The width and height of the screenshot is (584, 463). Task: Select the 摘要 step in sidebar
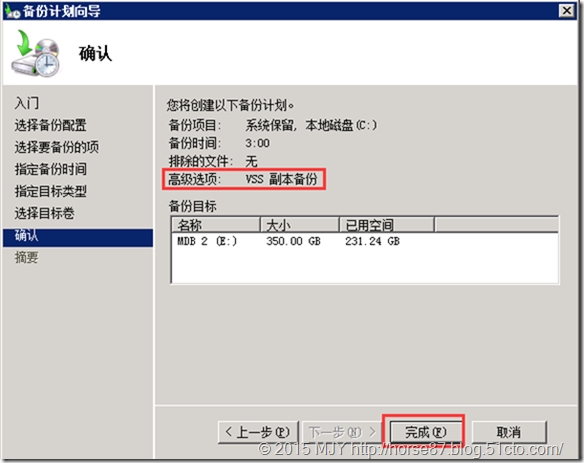[x=26, y=257]
